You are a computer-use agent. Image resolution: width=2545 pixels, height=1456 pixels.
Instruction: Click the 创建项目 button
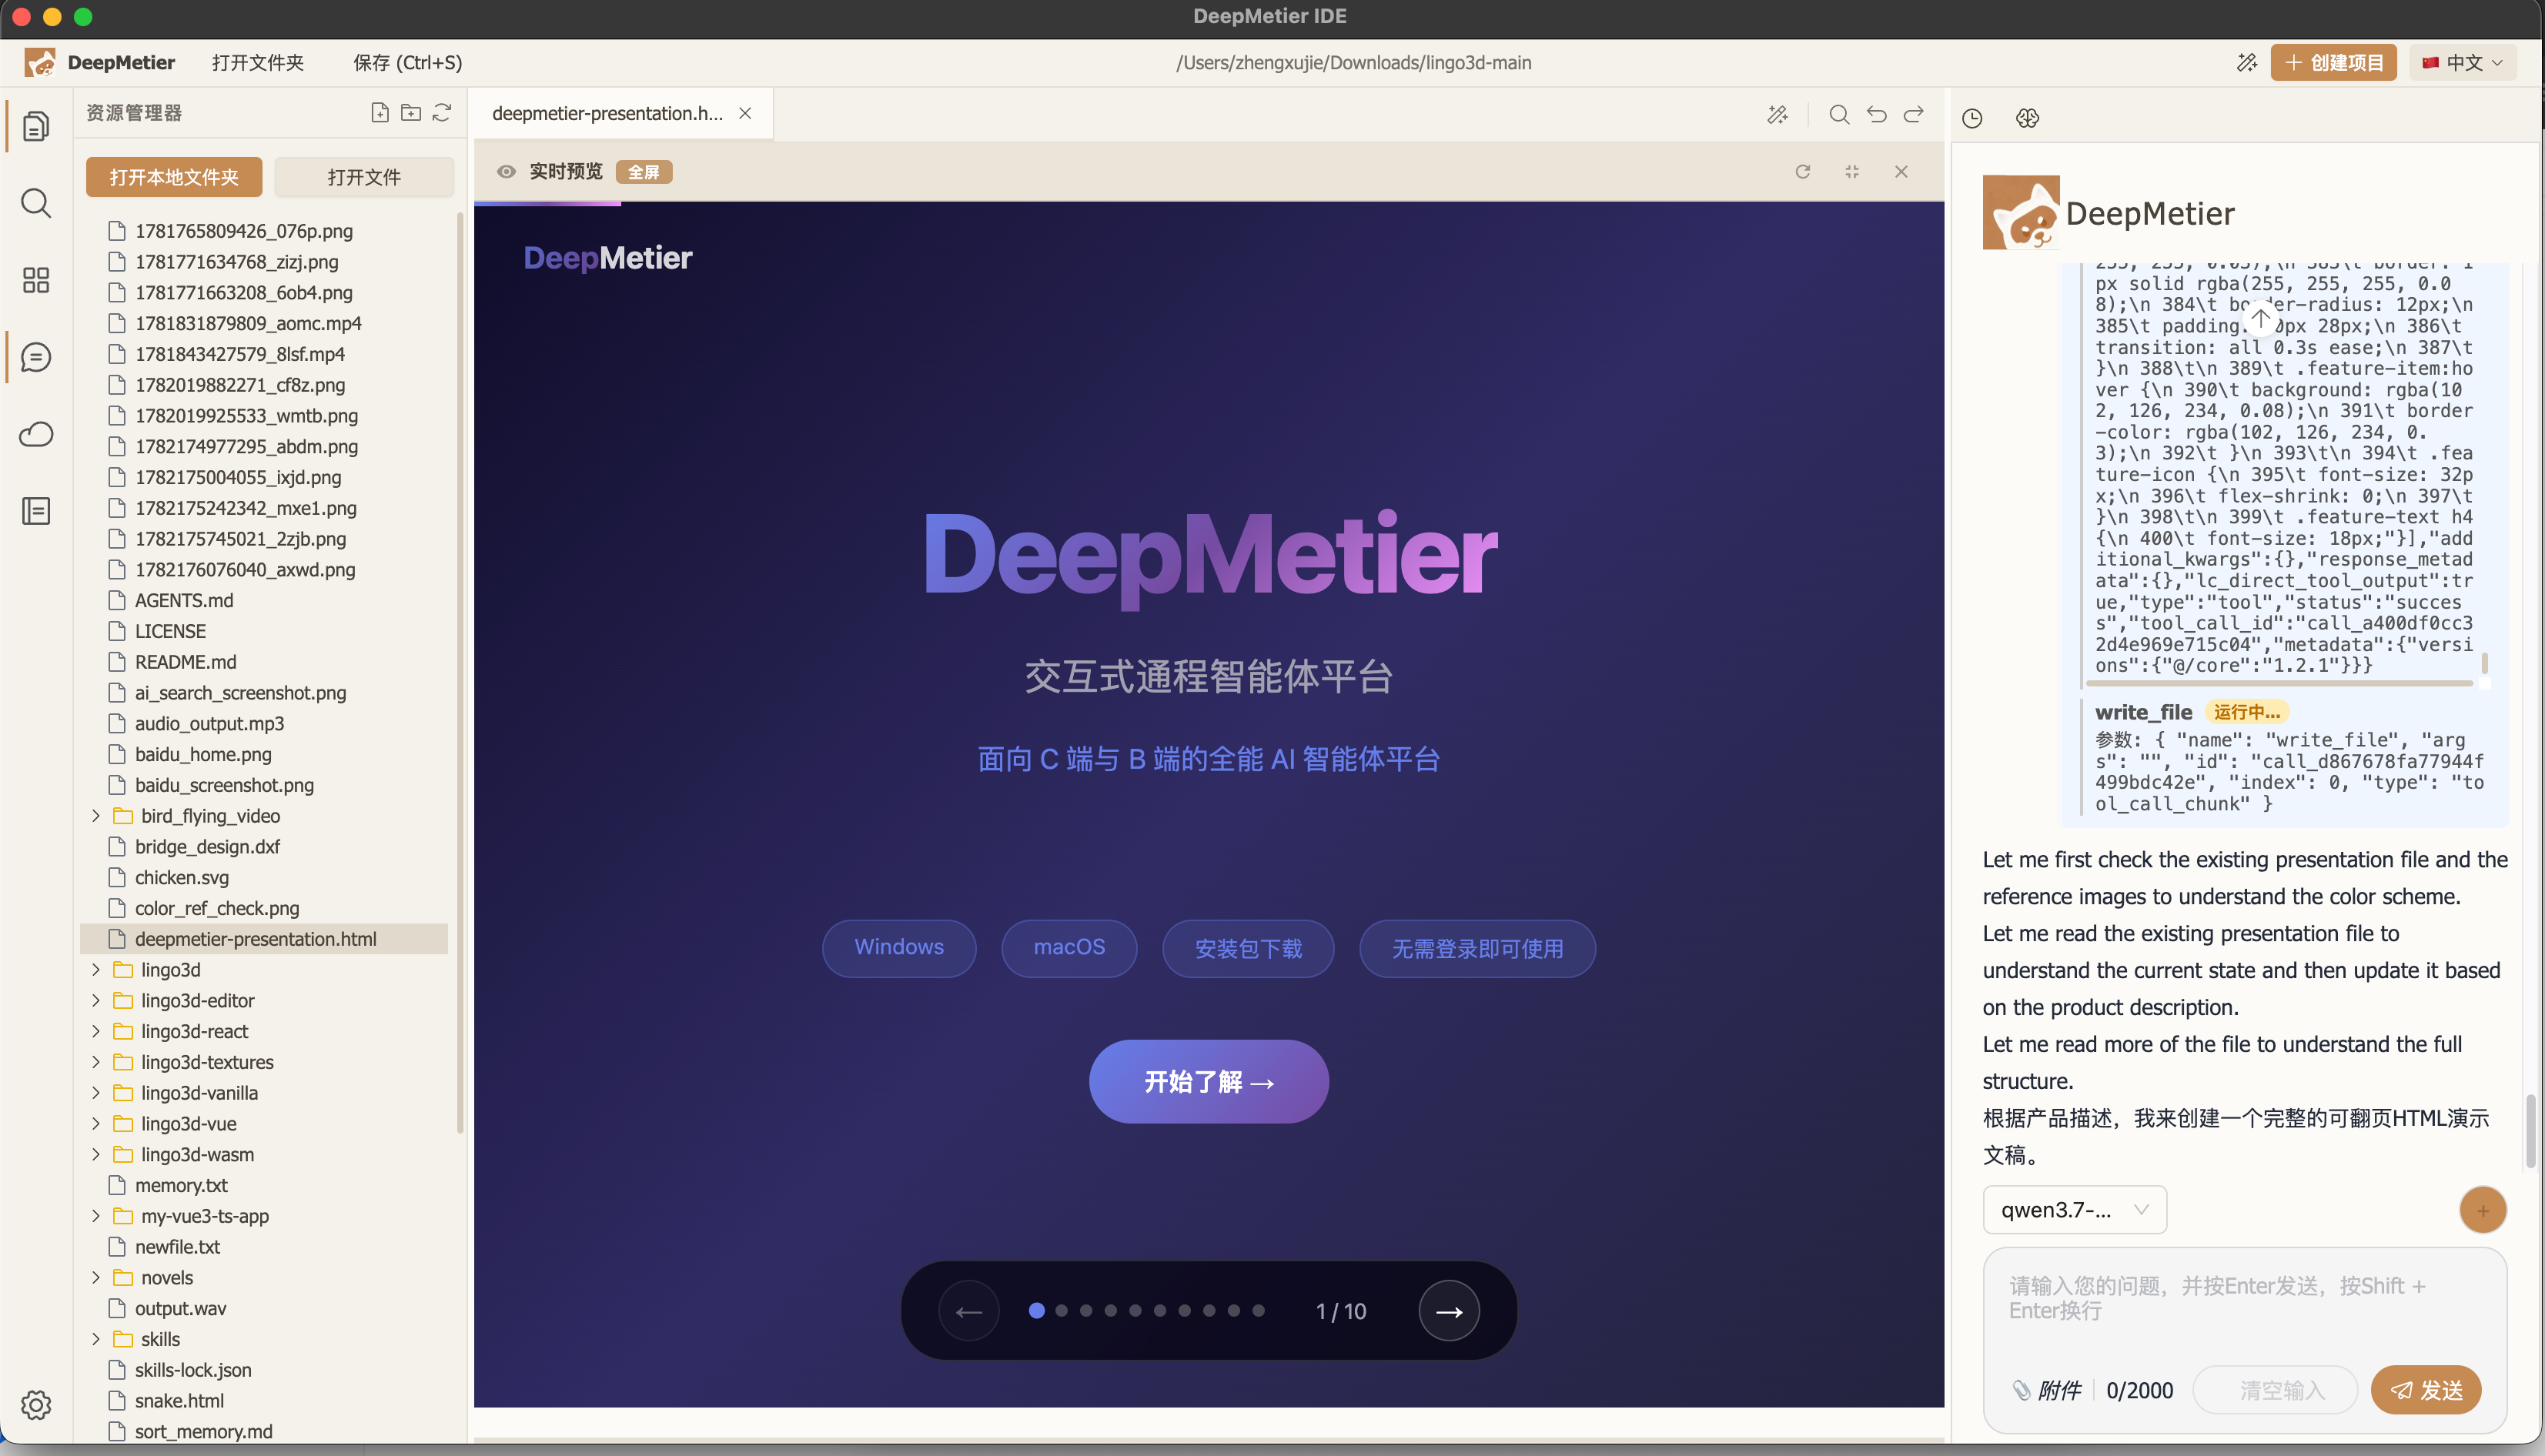pyautogui.click(x=2333, y=63)
